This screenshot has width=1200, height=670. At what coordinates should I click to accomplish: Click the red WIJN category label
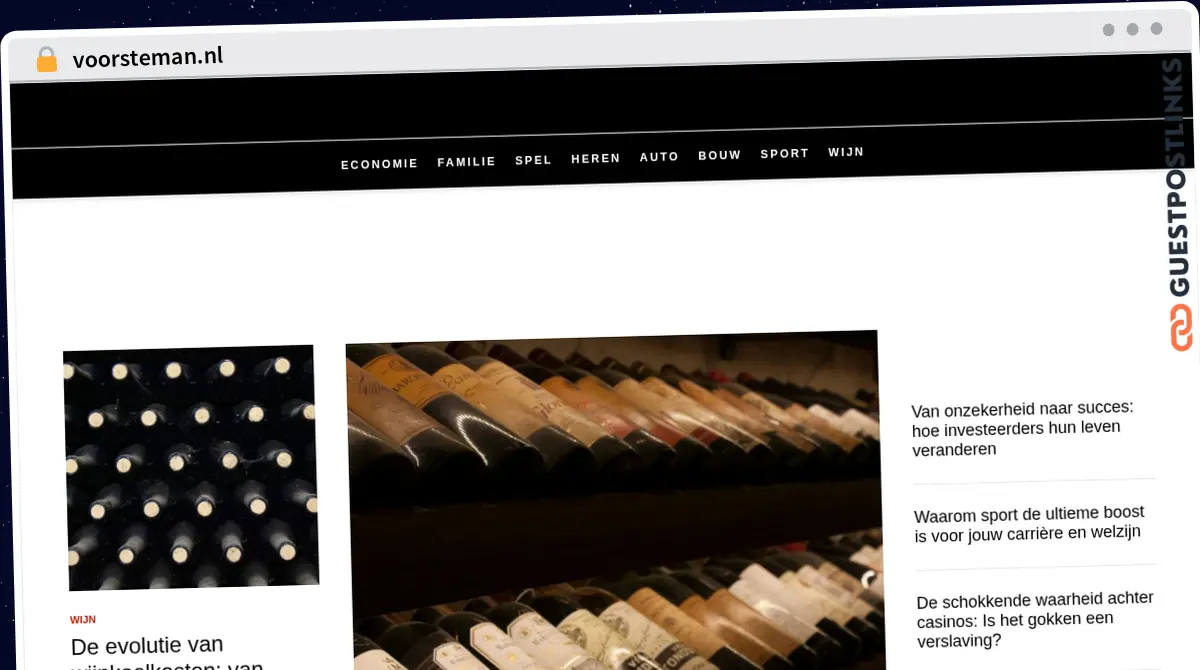click(83, 620)
